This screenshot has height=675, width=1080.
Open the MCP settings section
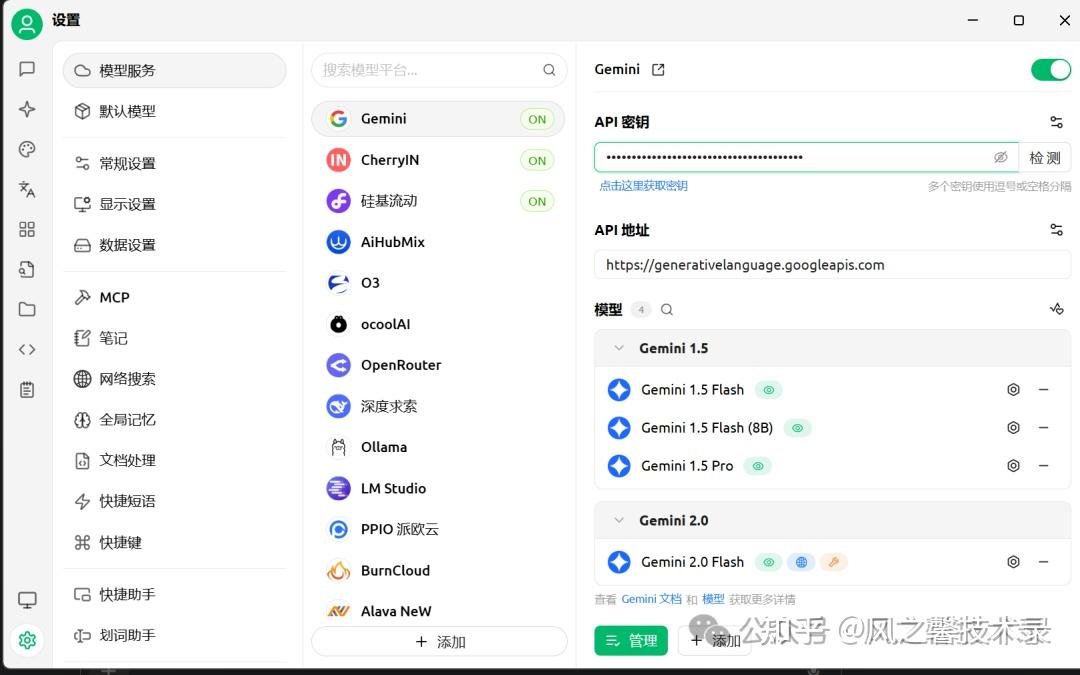point(114,297)
